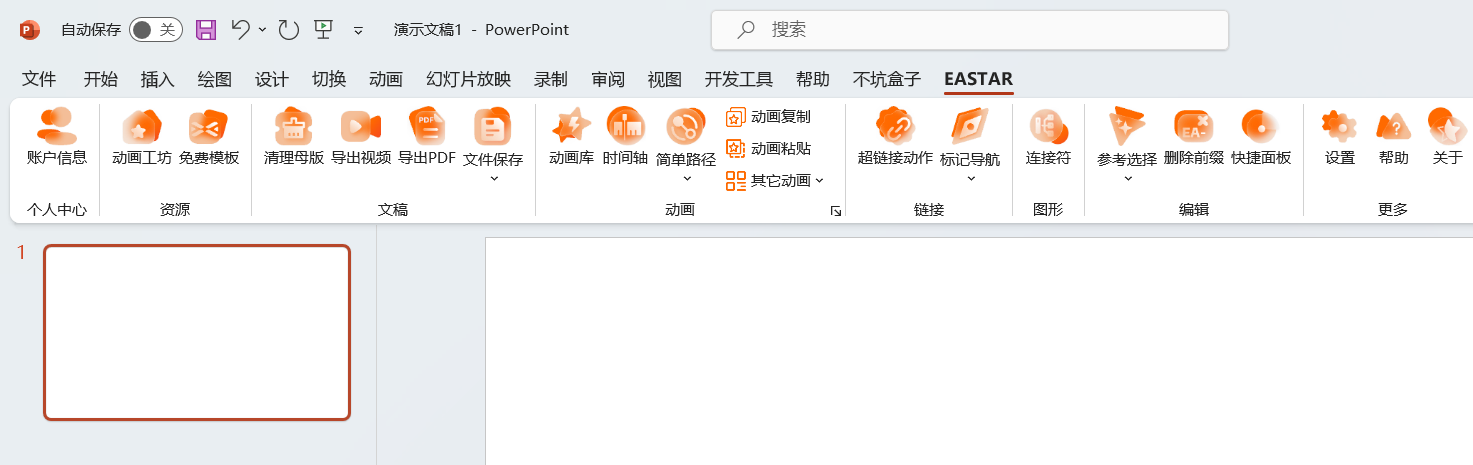Click the 动画复制 button
This screenshot has width=1473, height=465.
tap(769, 117)
